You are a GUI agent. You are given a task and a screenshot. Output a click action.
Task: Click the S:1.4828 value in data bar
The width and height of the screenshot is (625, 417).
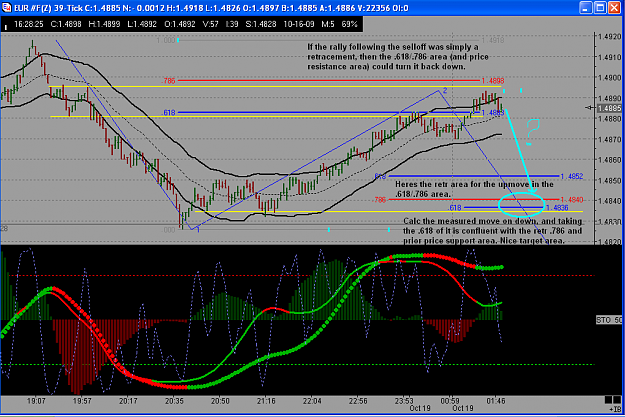point(261,24)
